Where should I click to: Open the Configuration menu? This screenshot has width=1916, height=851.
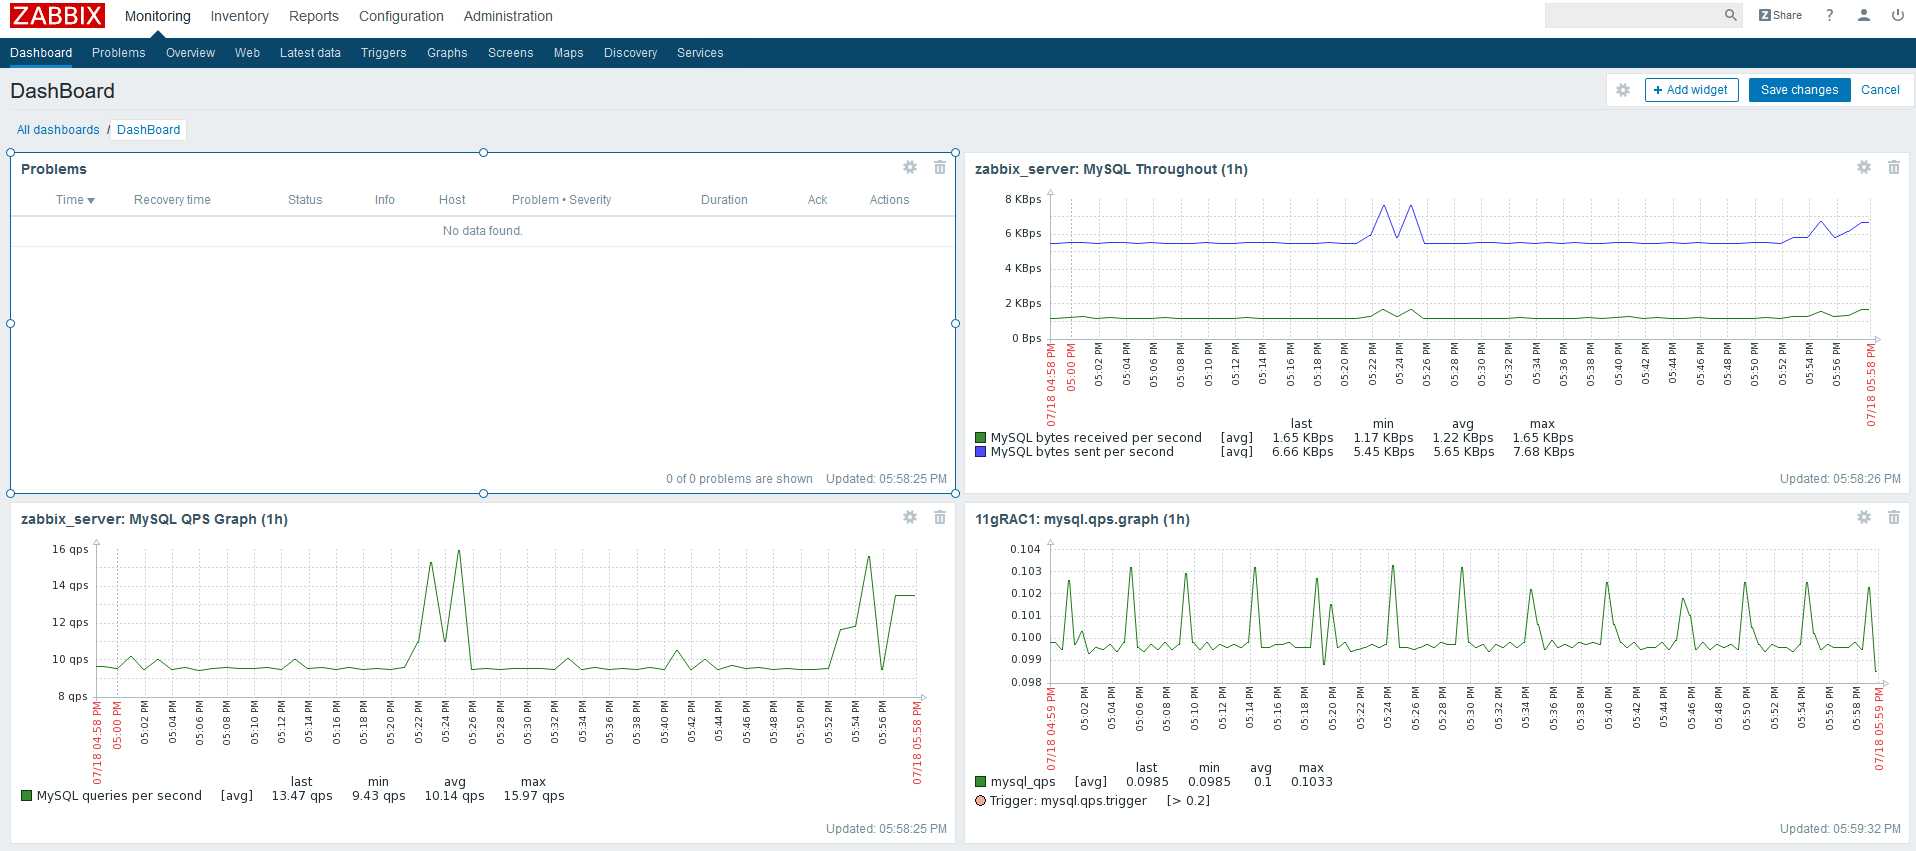(401, 16)
